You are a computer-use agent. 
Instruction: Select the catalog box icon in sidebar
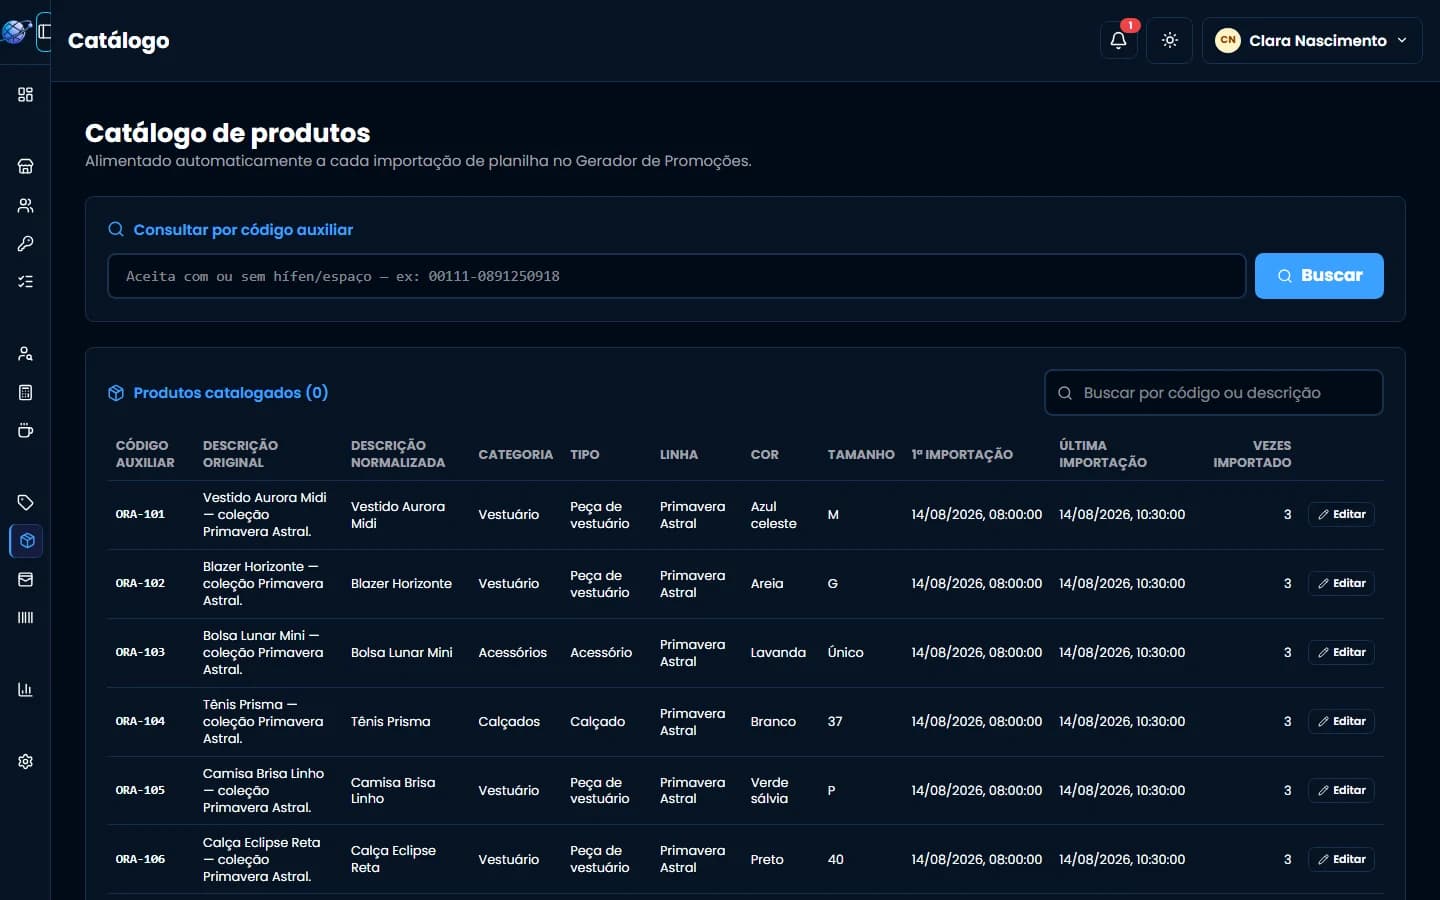[26, 540]
